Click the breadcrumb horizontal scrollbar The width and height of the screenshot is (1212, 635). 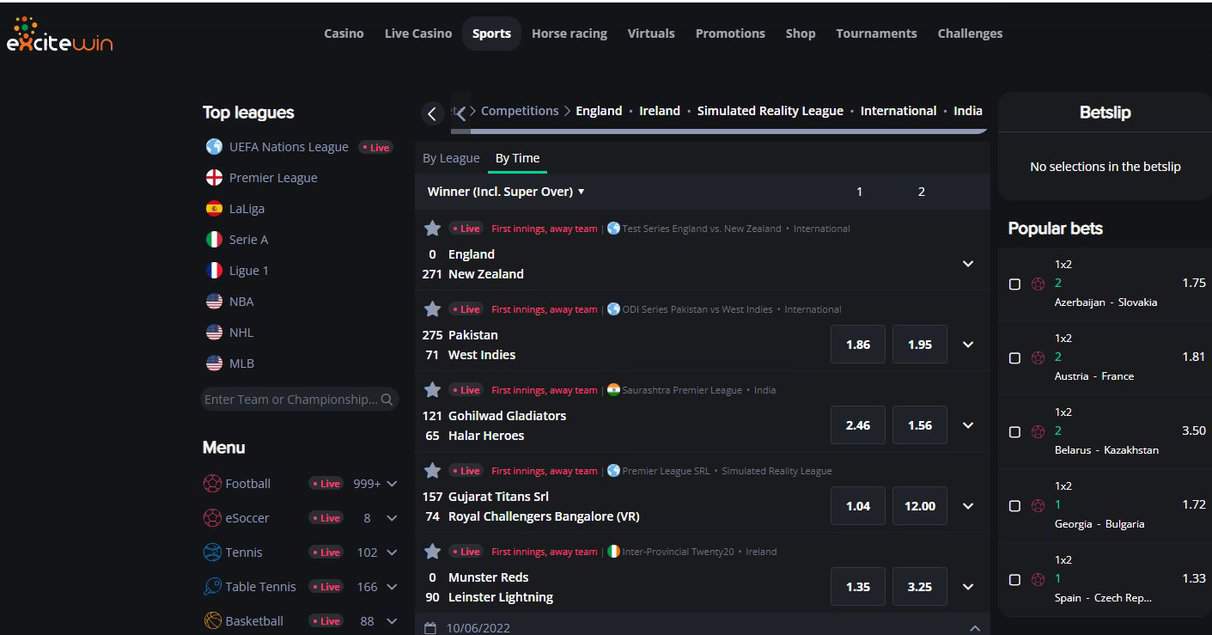click(721, 130)
